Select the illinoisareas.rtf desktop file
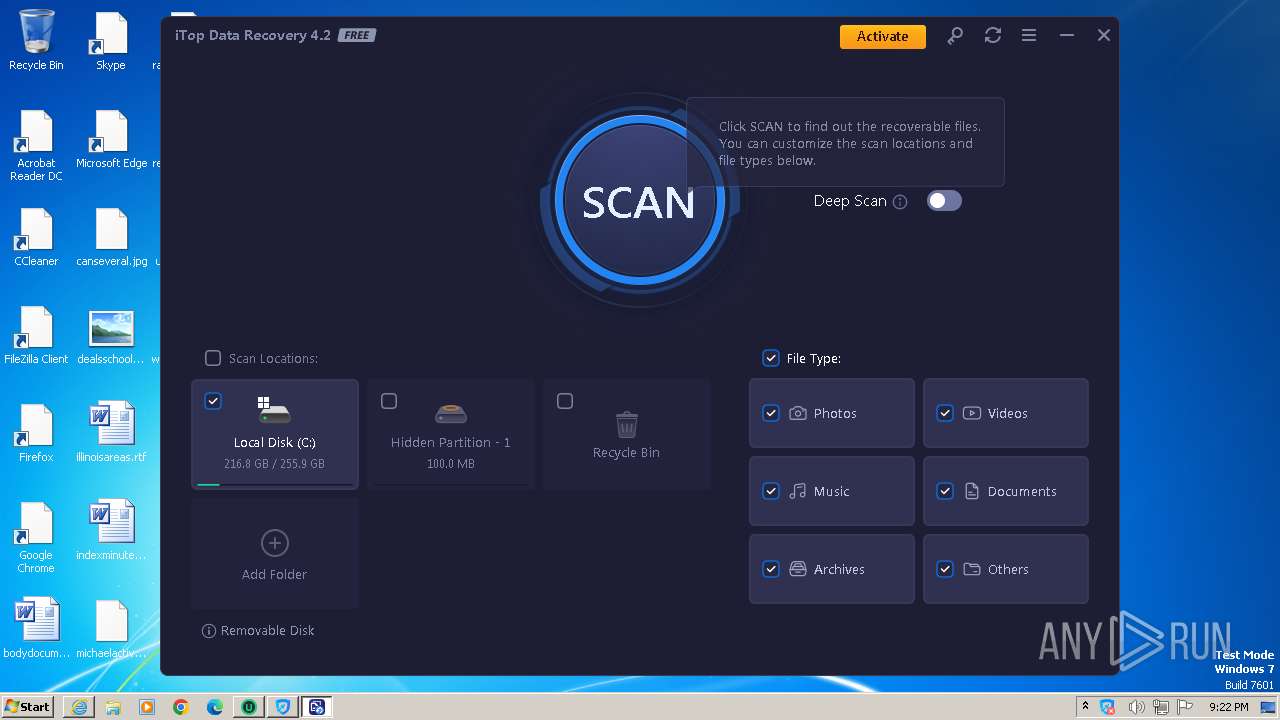Viewport: 1280px width, 720px height. (111, 433)
